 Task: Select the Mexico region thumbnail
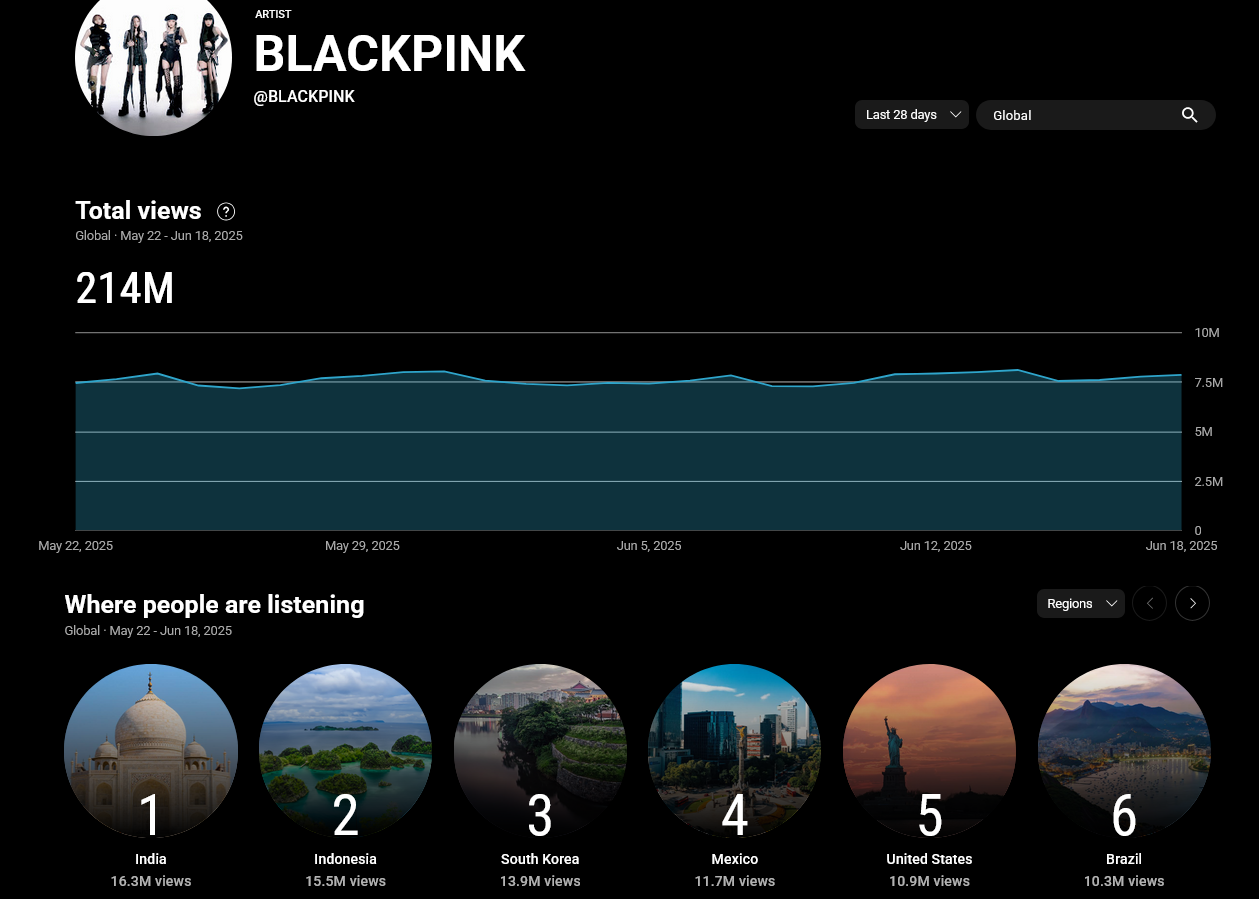click(x=735, y=751)
